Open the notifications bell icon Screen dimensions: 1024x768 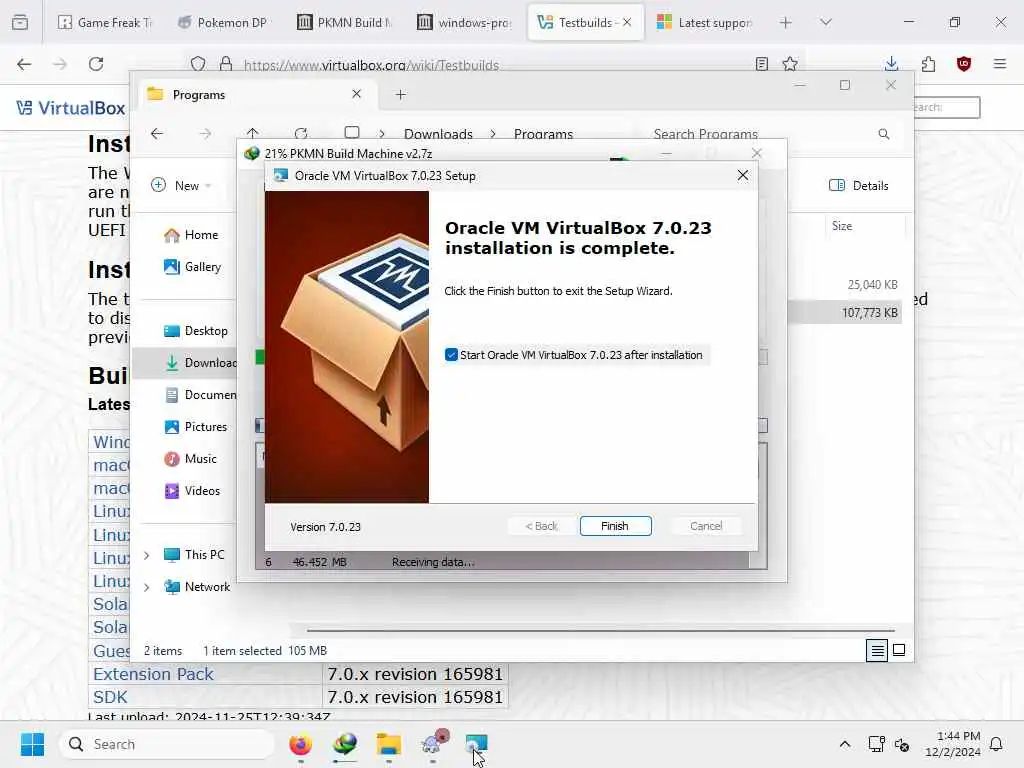[x=997, y=744]
